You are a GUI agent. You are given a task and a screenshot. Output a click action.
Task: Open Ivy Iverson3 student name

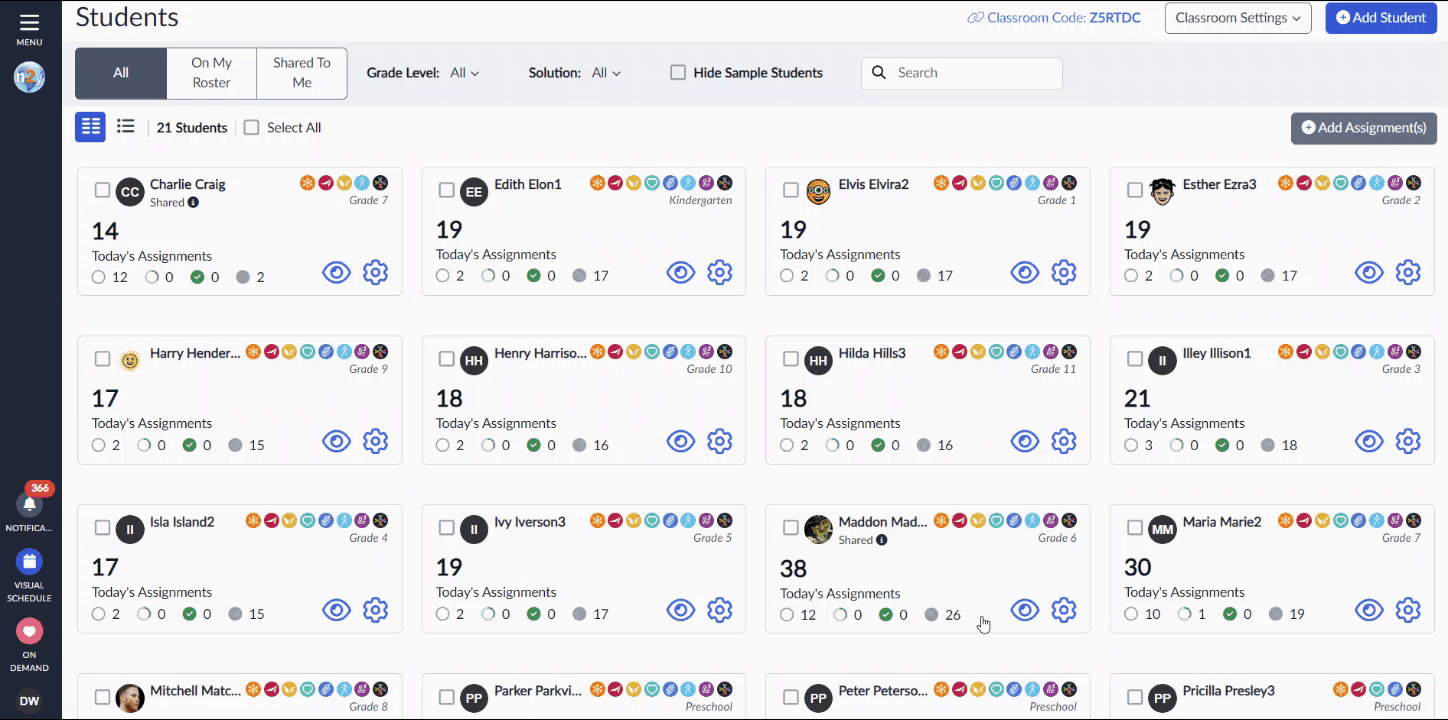(x=530, y=522)
